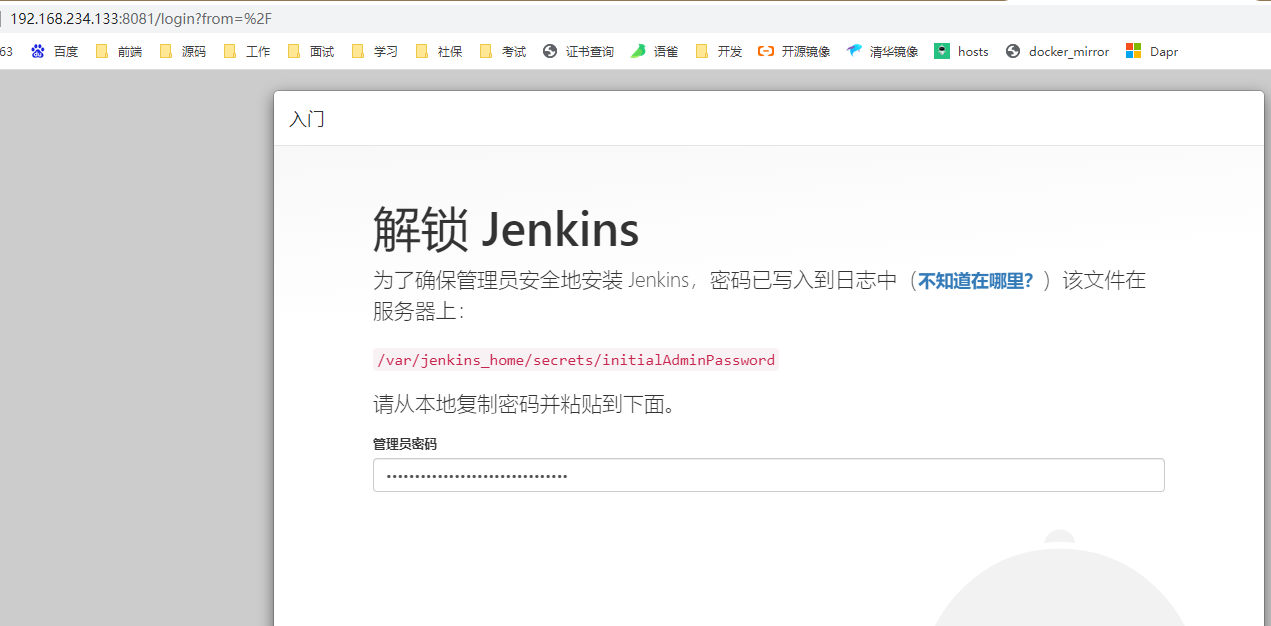The width and height of the screenshot is (1271, 626).
Task: Open the 工作 bookmark folder
Action: 246,51
